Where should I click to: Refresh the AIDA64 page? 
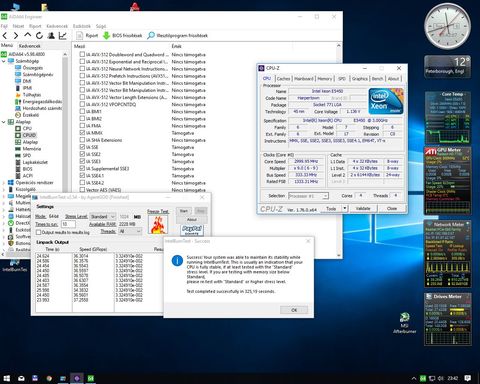[x=39, y=35]
